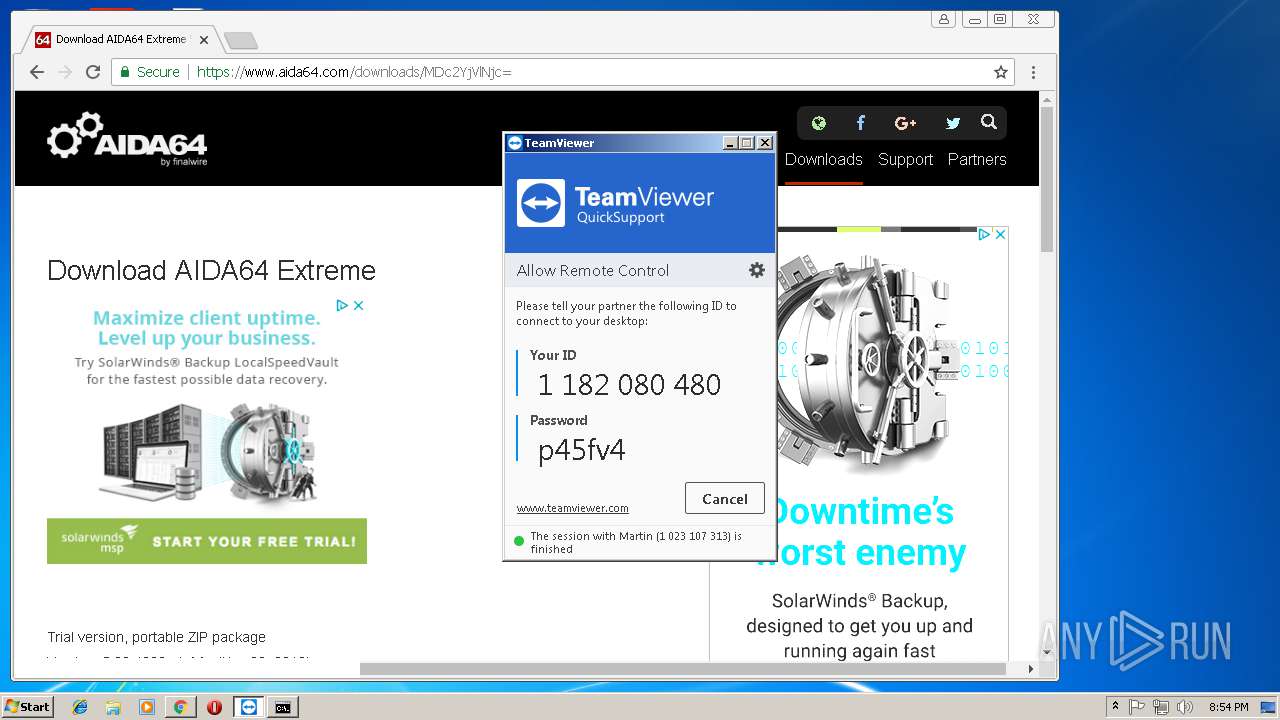Switch to Chrome in the taskbar
Viewport: 1280px width, 720px height.
pos(180,707)
